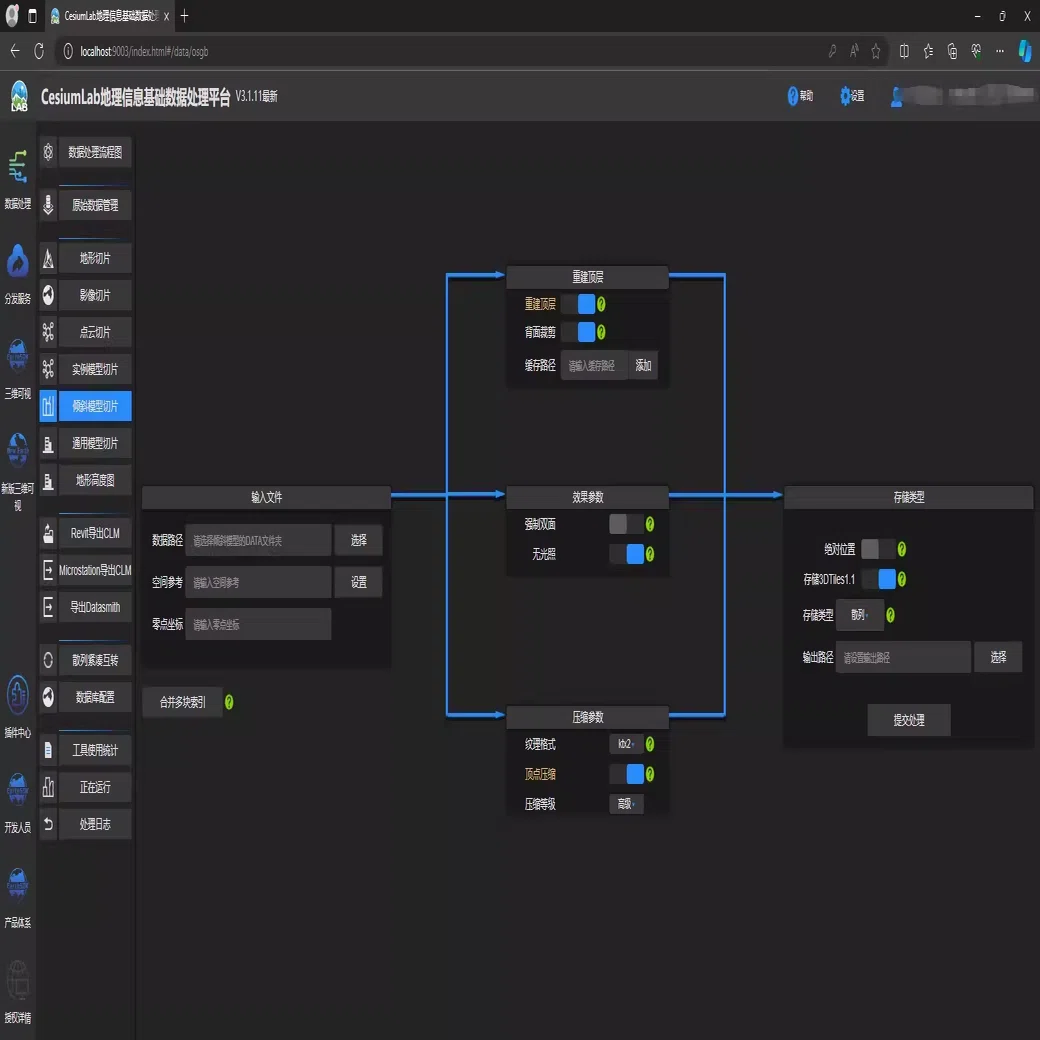Click the browser favorites star icon

[x=876, y=51]
